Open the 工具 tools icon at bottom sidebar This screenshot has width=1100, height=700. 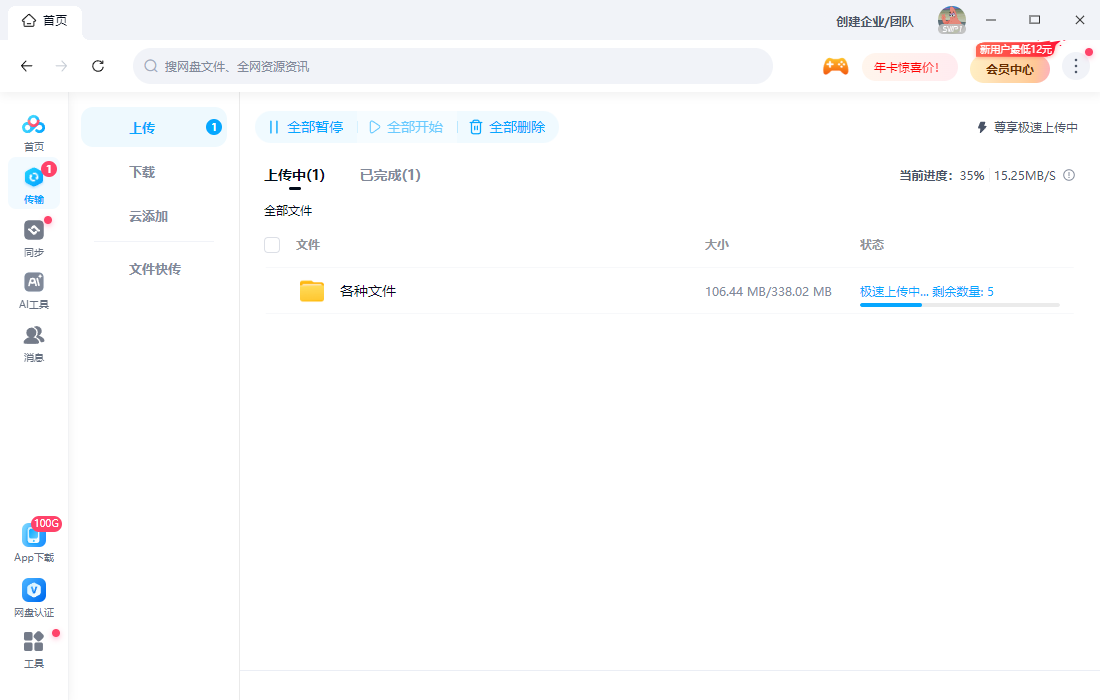(x=33, y=643)
